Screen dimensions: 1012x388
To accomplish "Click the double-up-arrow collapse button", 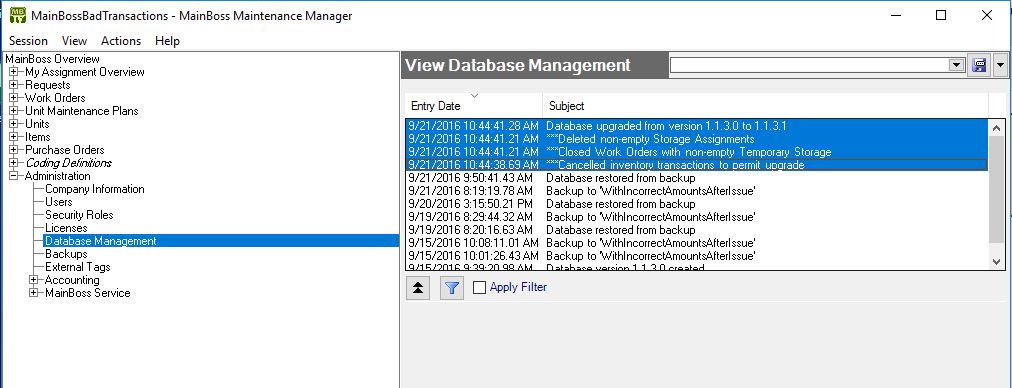I will click(x=418, y=288).
